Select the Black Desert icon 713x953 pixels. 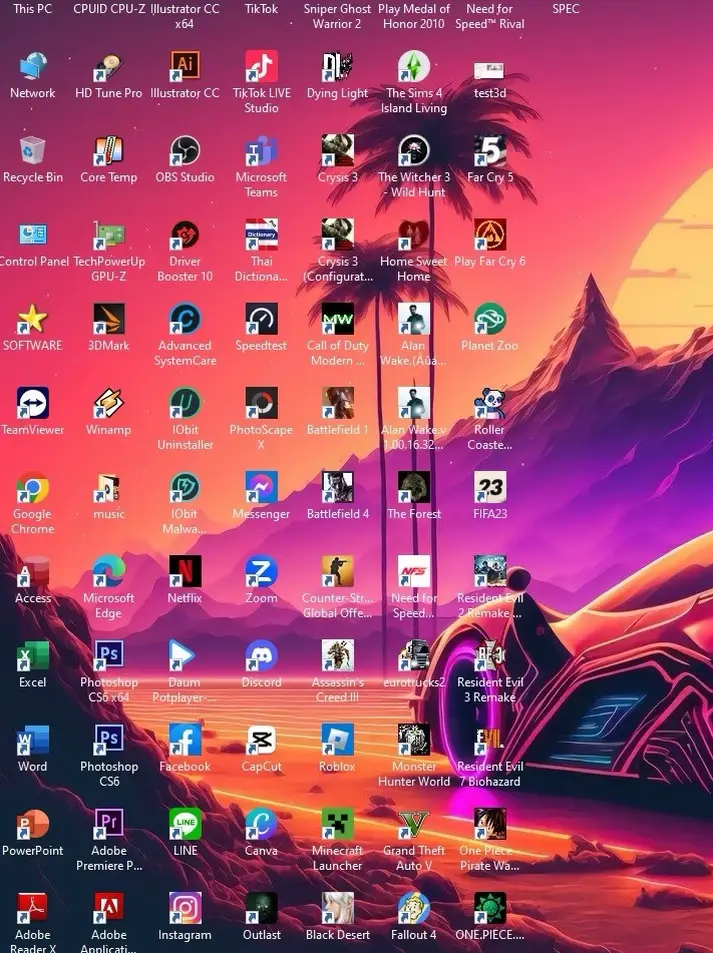[337, 908]
